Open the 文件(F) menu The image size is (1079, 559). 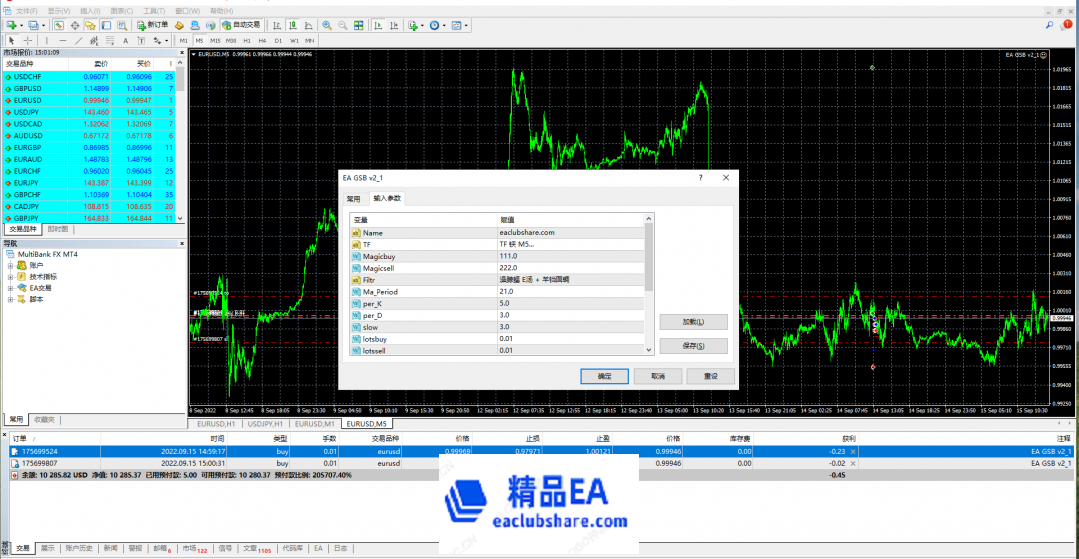coord(27,11)
